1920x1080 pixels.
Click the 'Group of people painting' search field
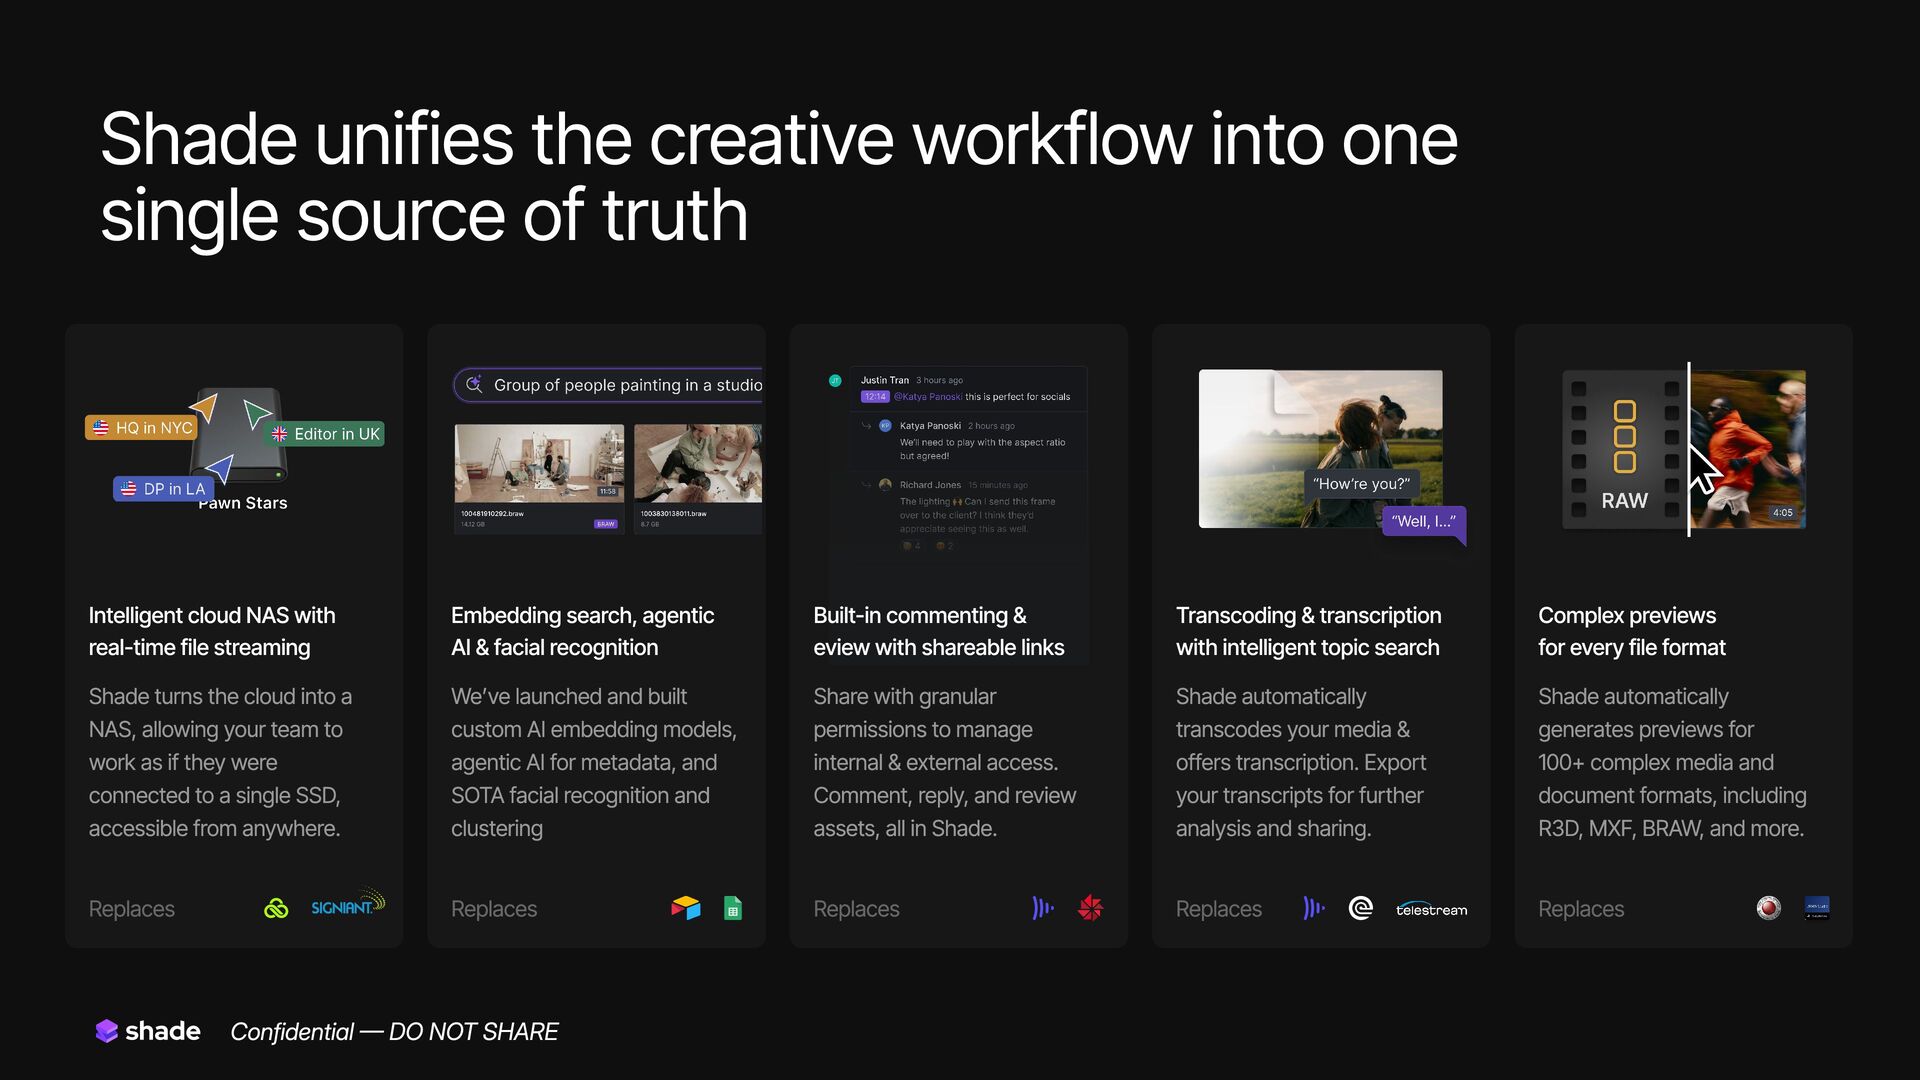(x=627, y=385)
